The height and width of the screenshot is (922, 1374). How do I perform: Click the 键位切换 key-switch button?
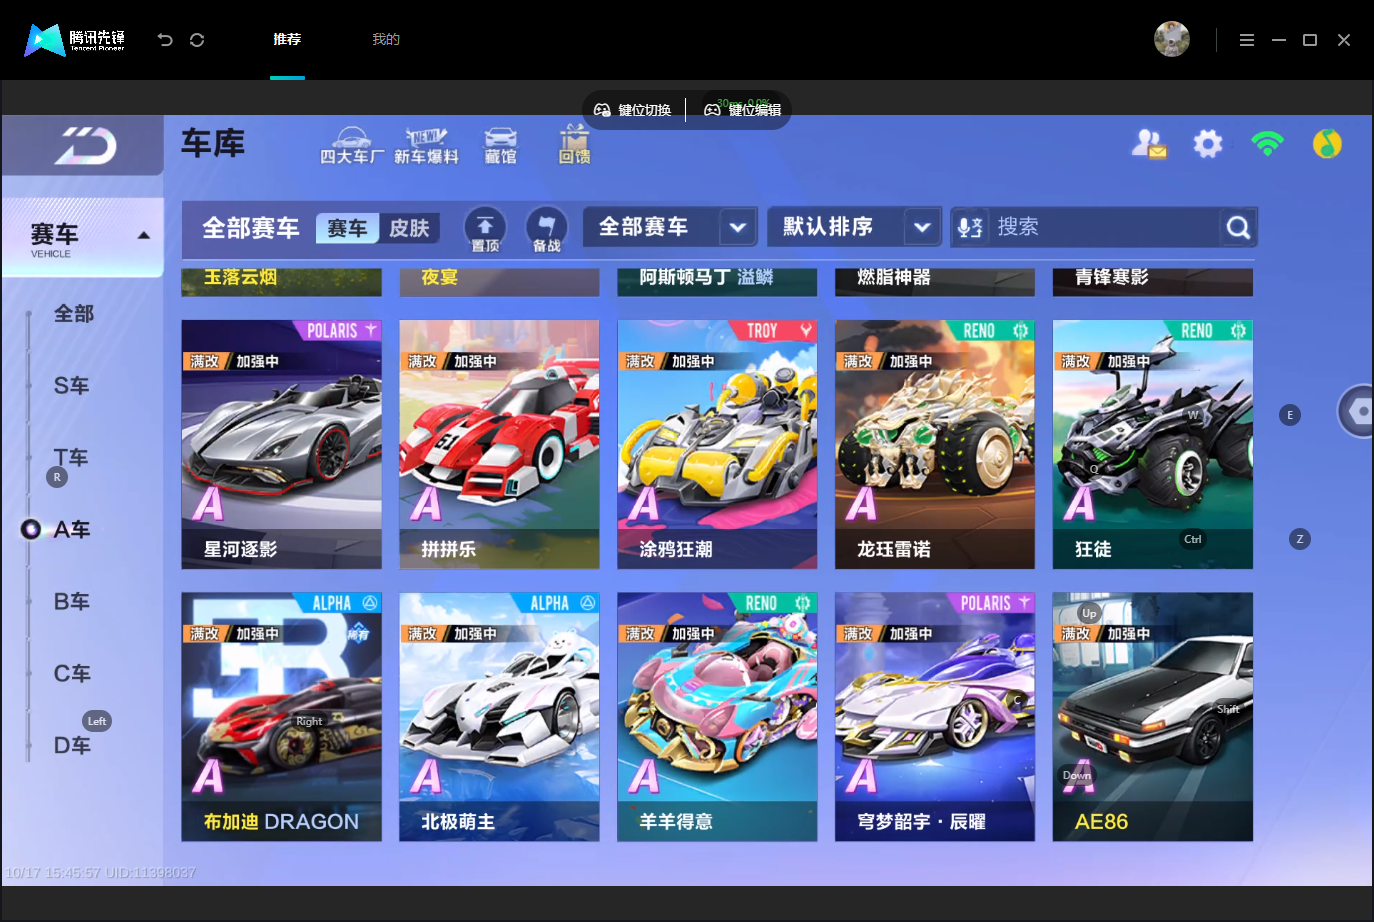(633, 110)
